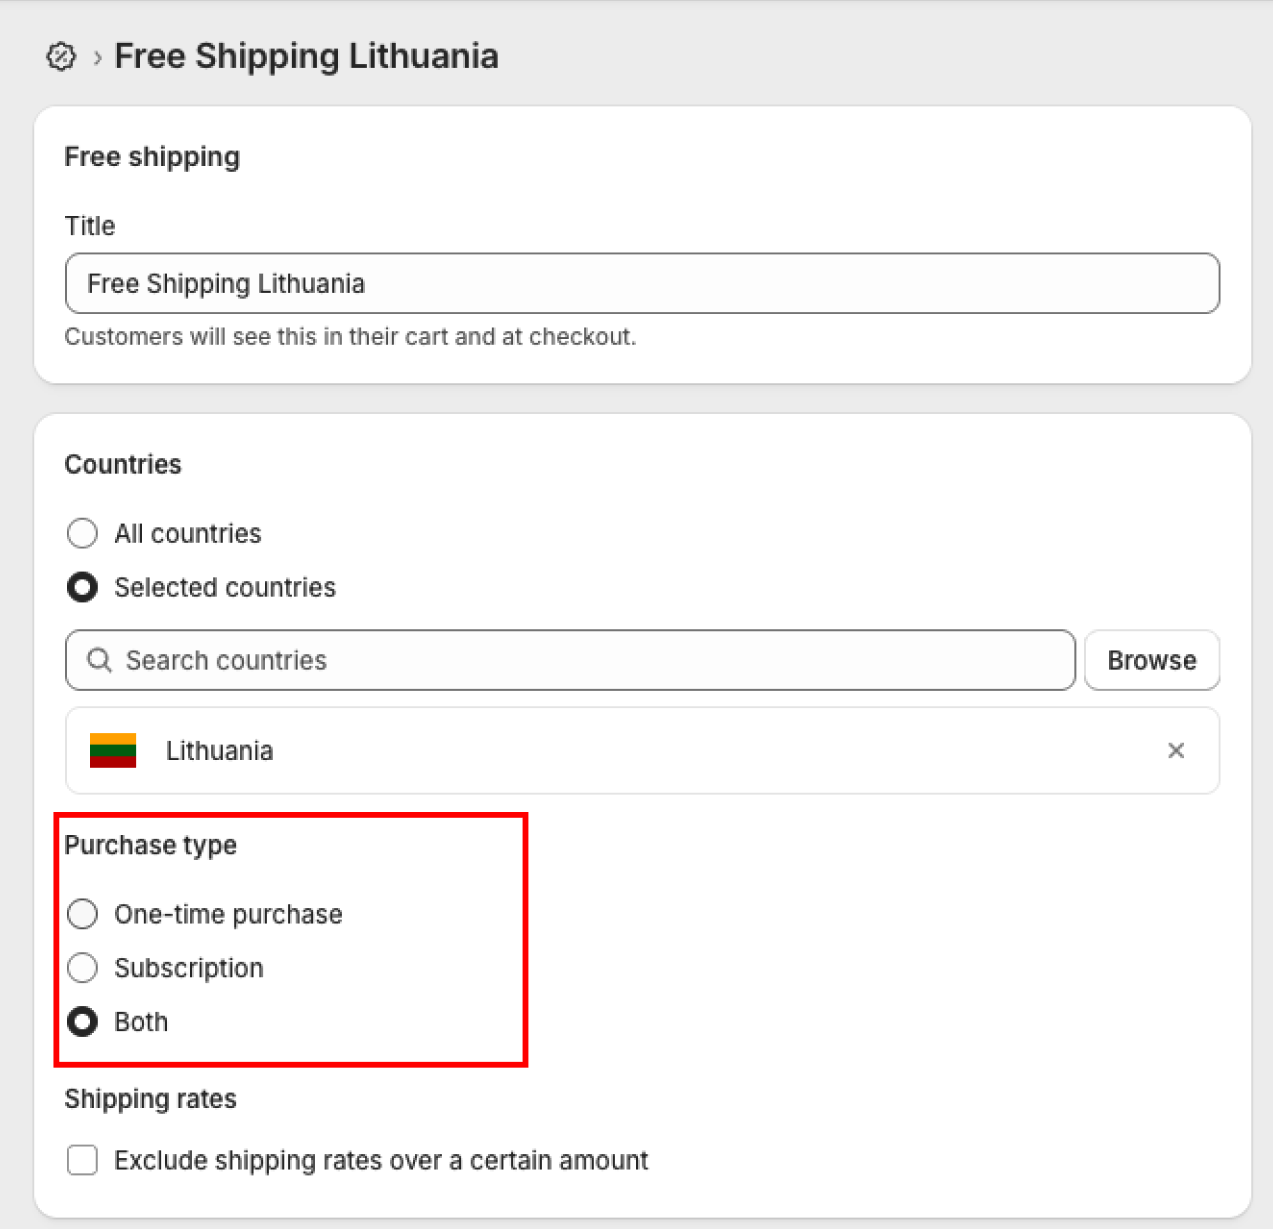Click the Lithuania country name in list
The width and height of the screenshot is (1273, 1229).
pos(219,751)
